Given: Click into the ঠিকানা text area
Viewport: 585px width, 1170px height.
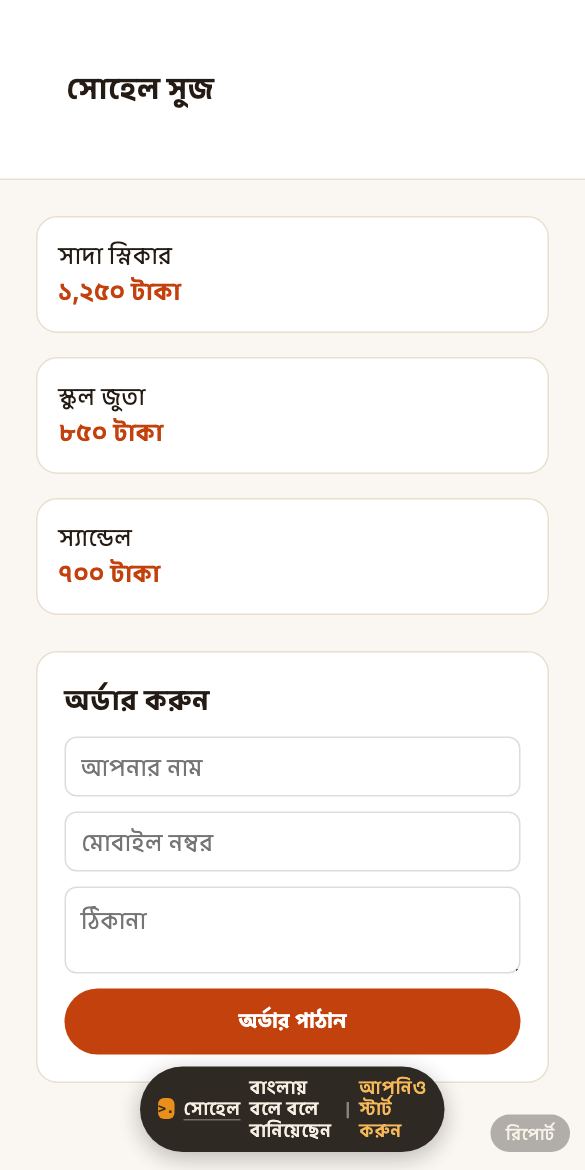Looking at the screenshot, I should click(292, 930).
